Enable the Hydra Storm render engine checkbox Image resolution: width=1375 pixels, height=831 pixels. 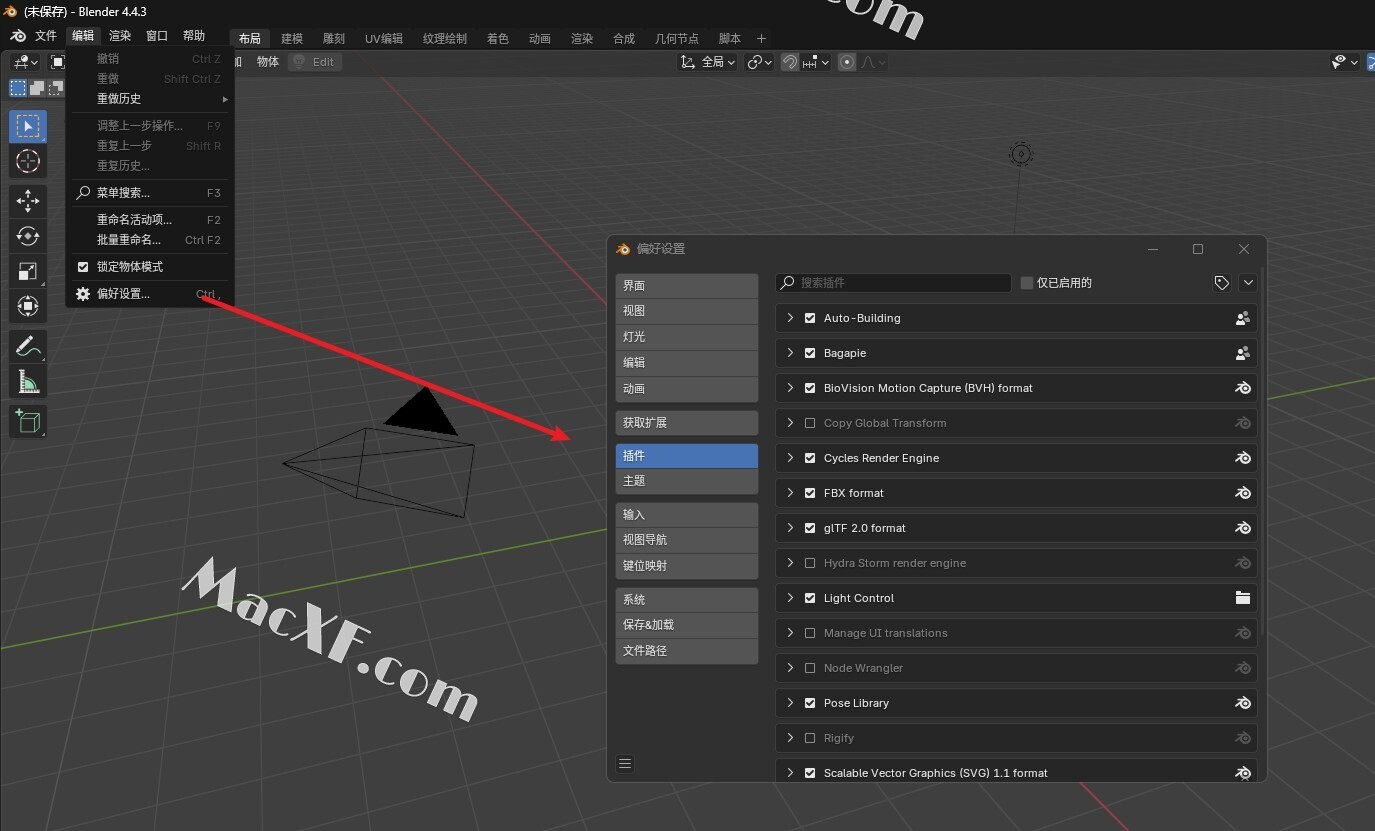pos(810,563)
